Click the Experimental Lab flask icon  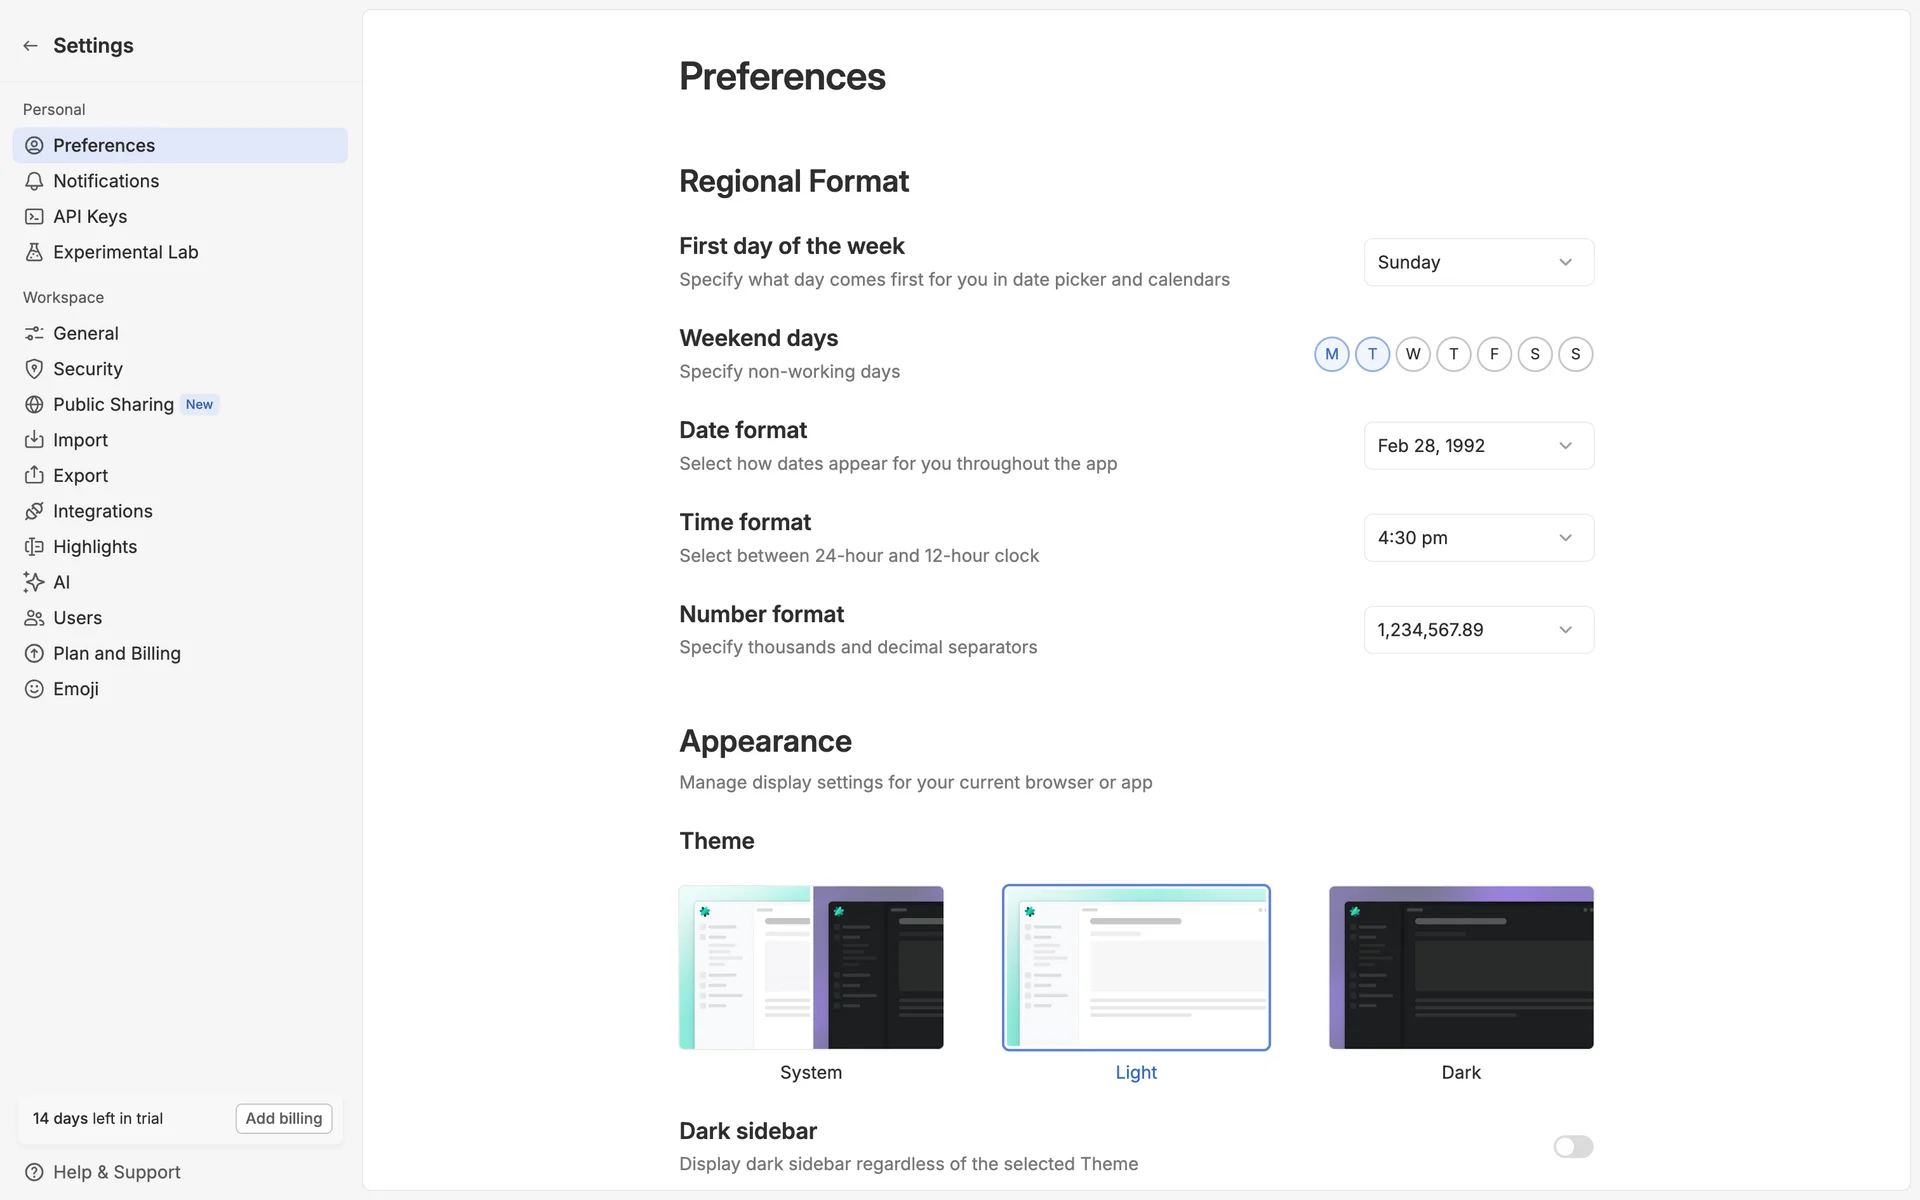pos(34,252)
